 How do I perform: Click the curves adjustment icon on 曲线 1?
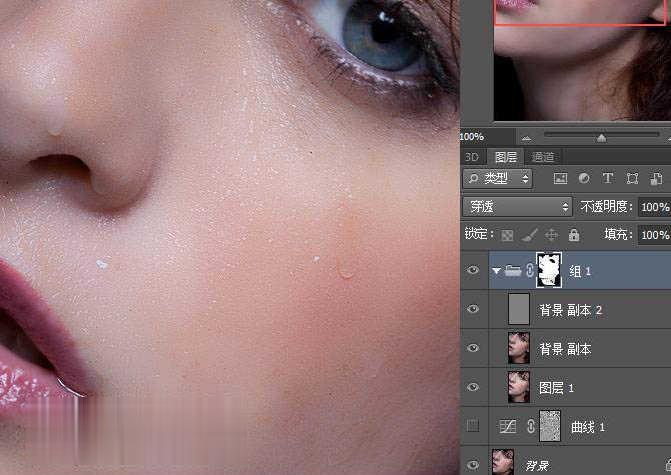[508, 426]
